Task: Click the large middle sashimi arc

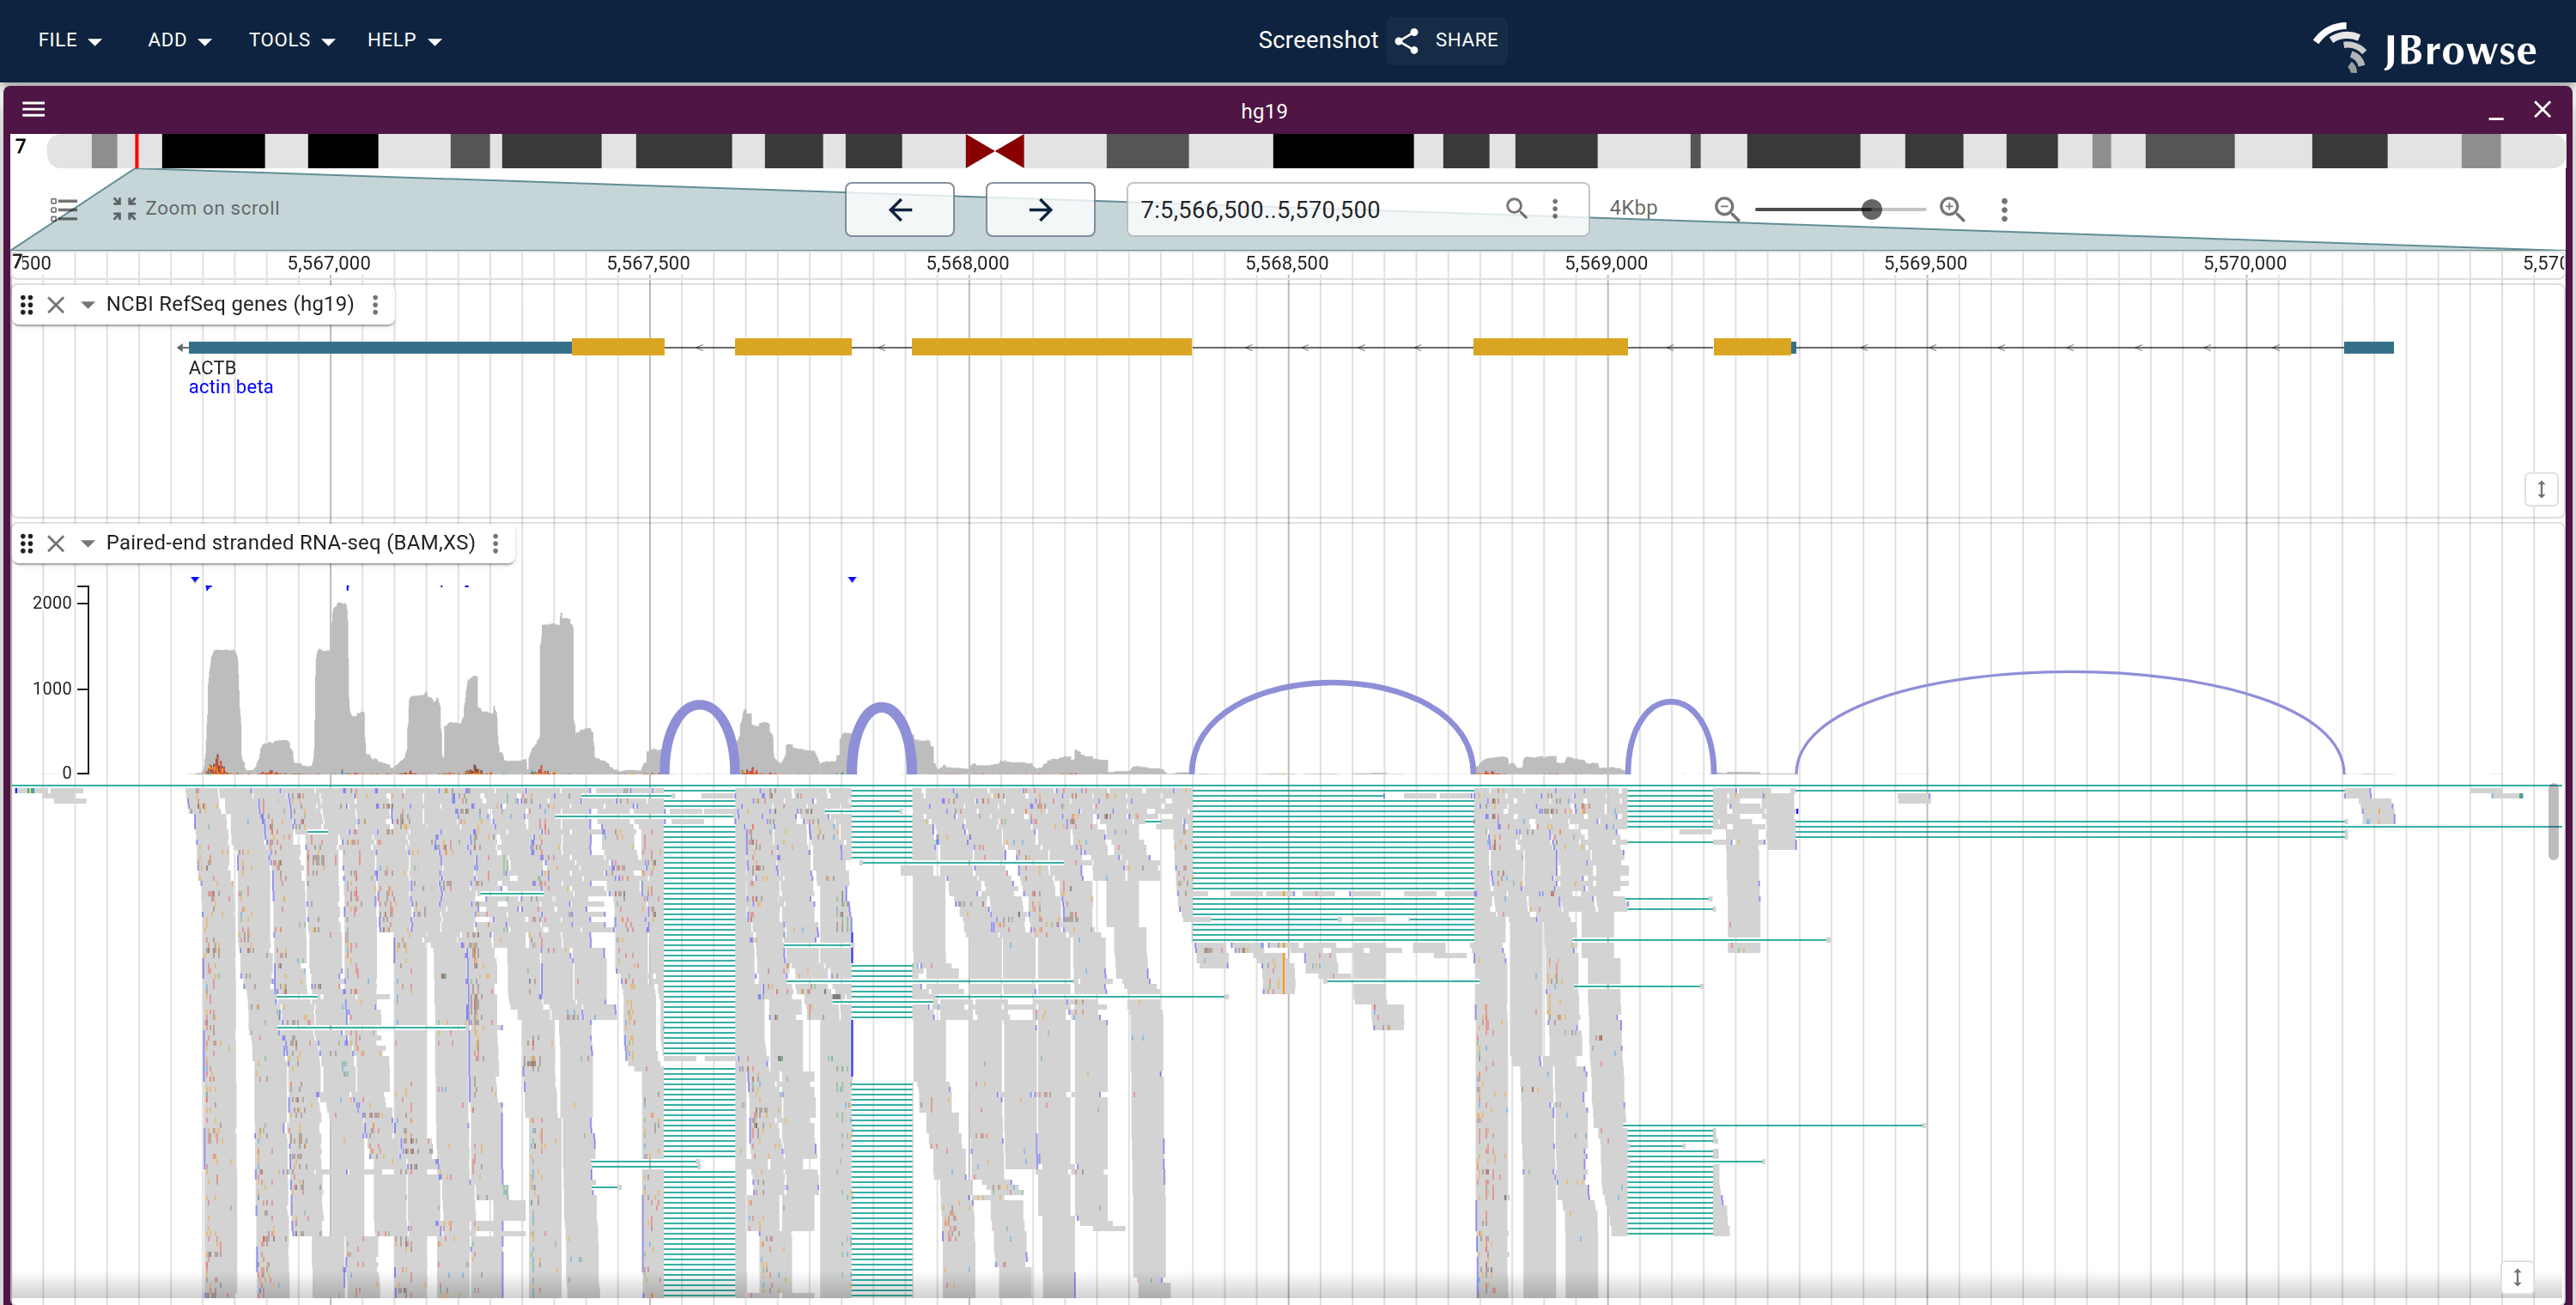Action: click(1332, 684)
